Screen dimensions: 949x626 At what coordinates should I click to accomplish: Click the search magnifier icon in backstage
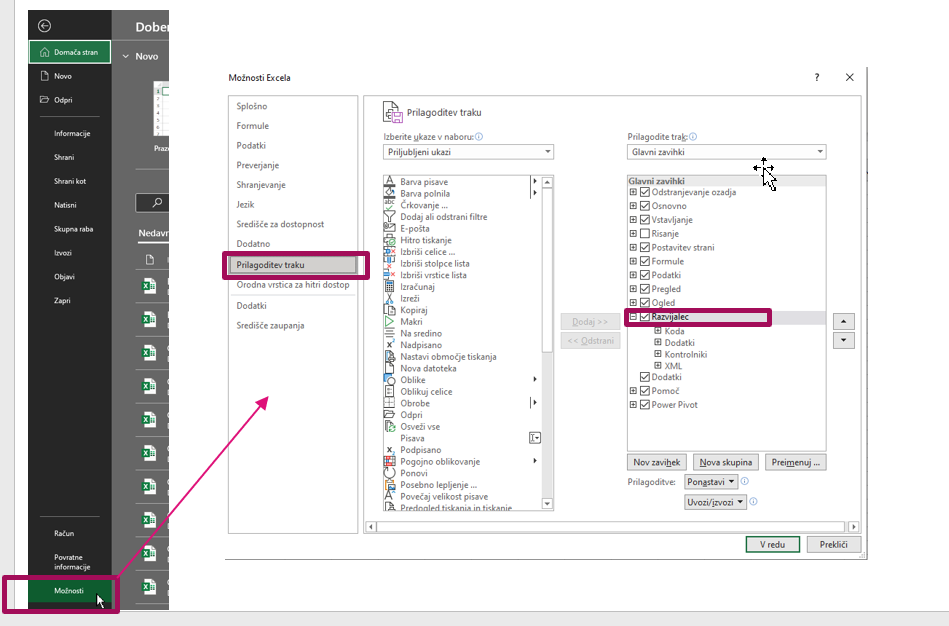tap(157, 203)
